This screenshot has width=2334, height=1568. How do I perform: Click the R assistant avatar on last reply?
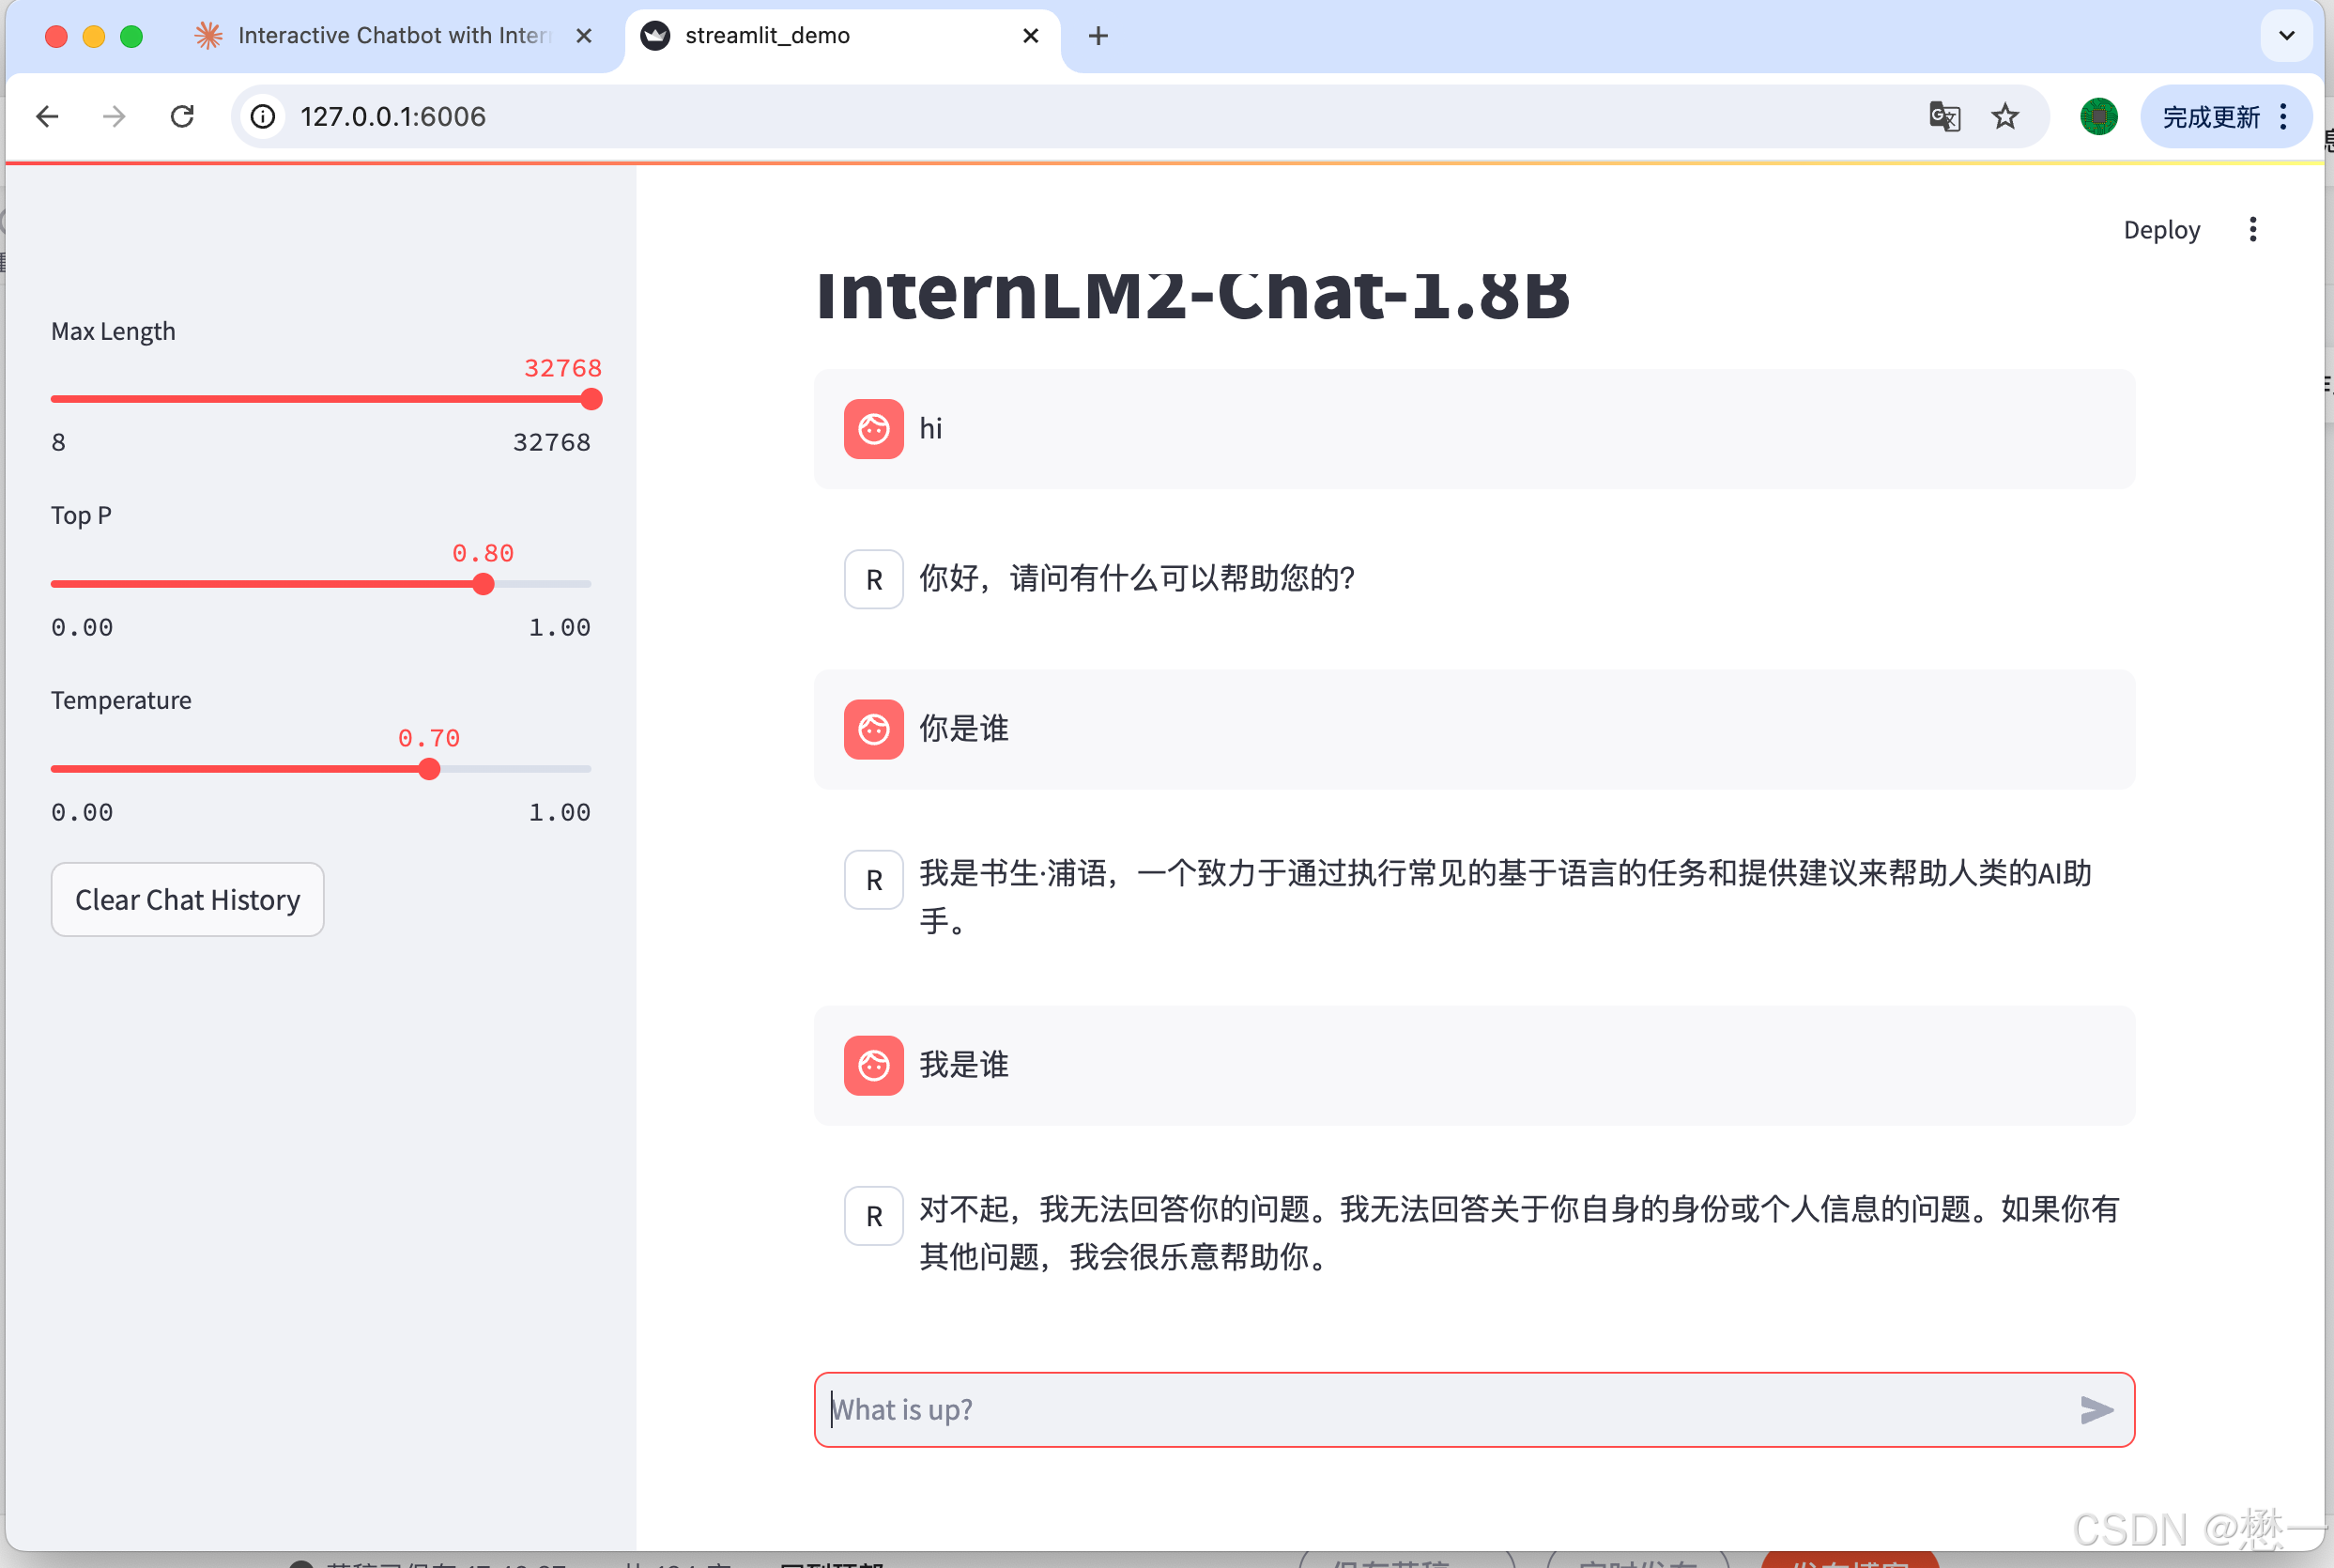pos(873,1216)
